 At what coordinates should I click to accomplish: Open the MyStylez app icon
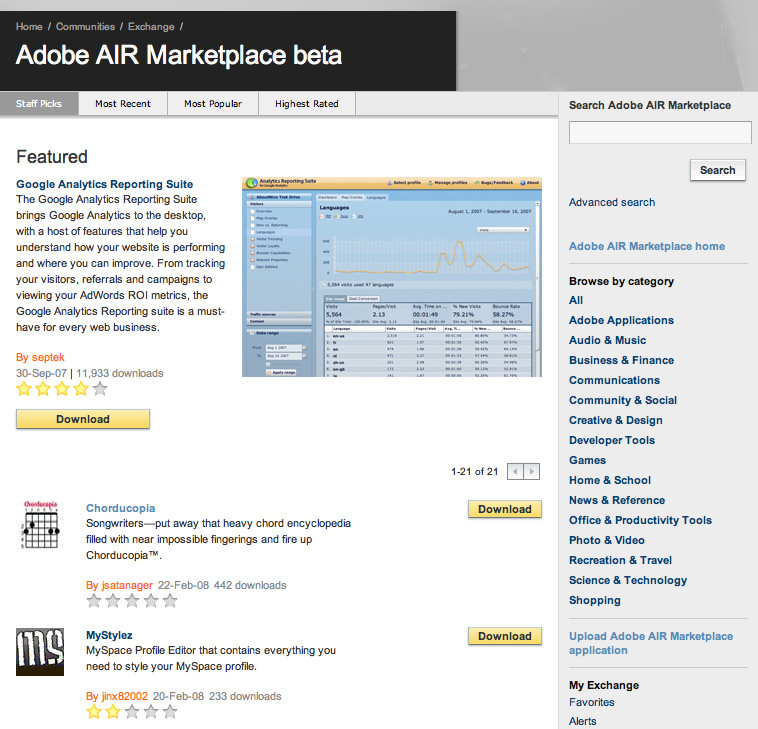click(x=40, y=652)
